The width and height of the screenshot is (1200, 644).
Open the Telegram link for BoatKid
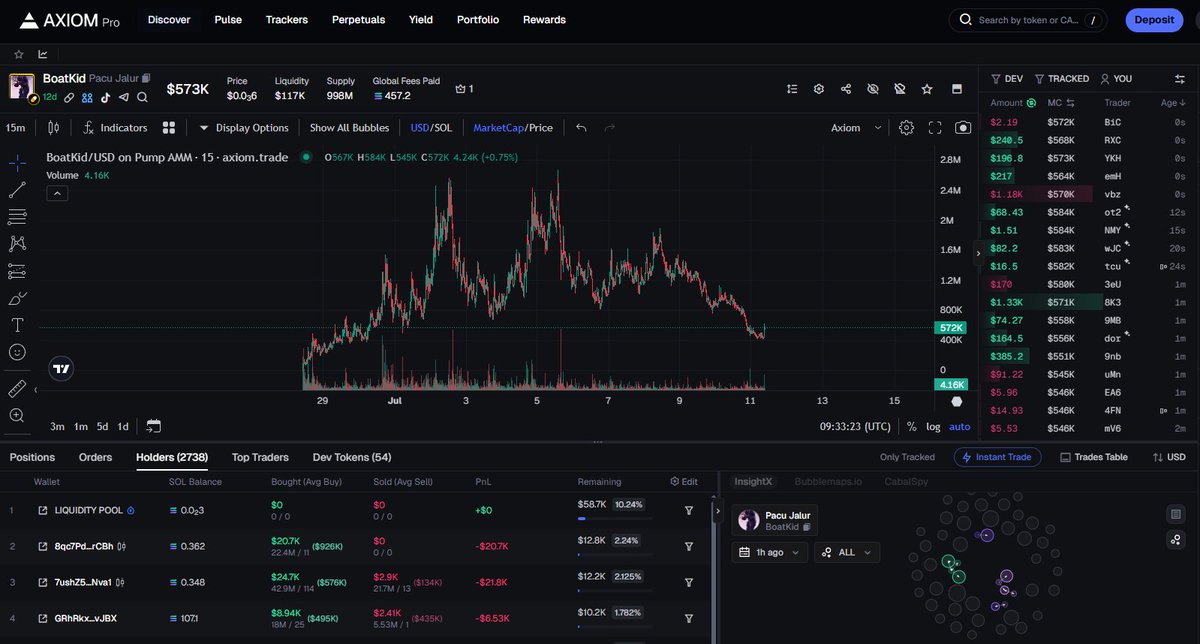pos(124,97)
